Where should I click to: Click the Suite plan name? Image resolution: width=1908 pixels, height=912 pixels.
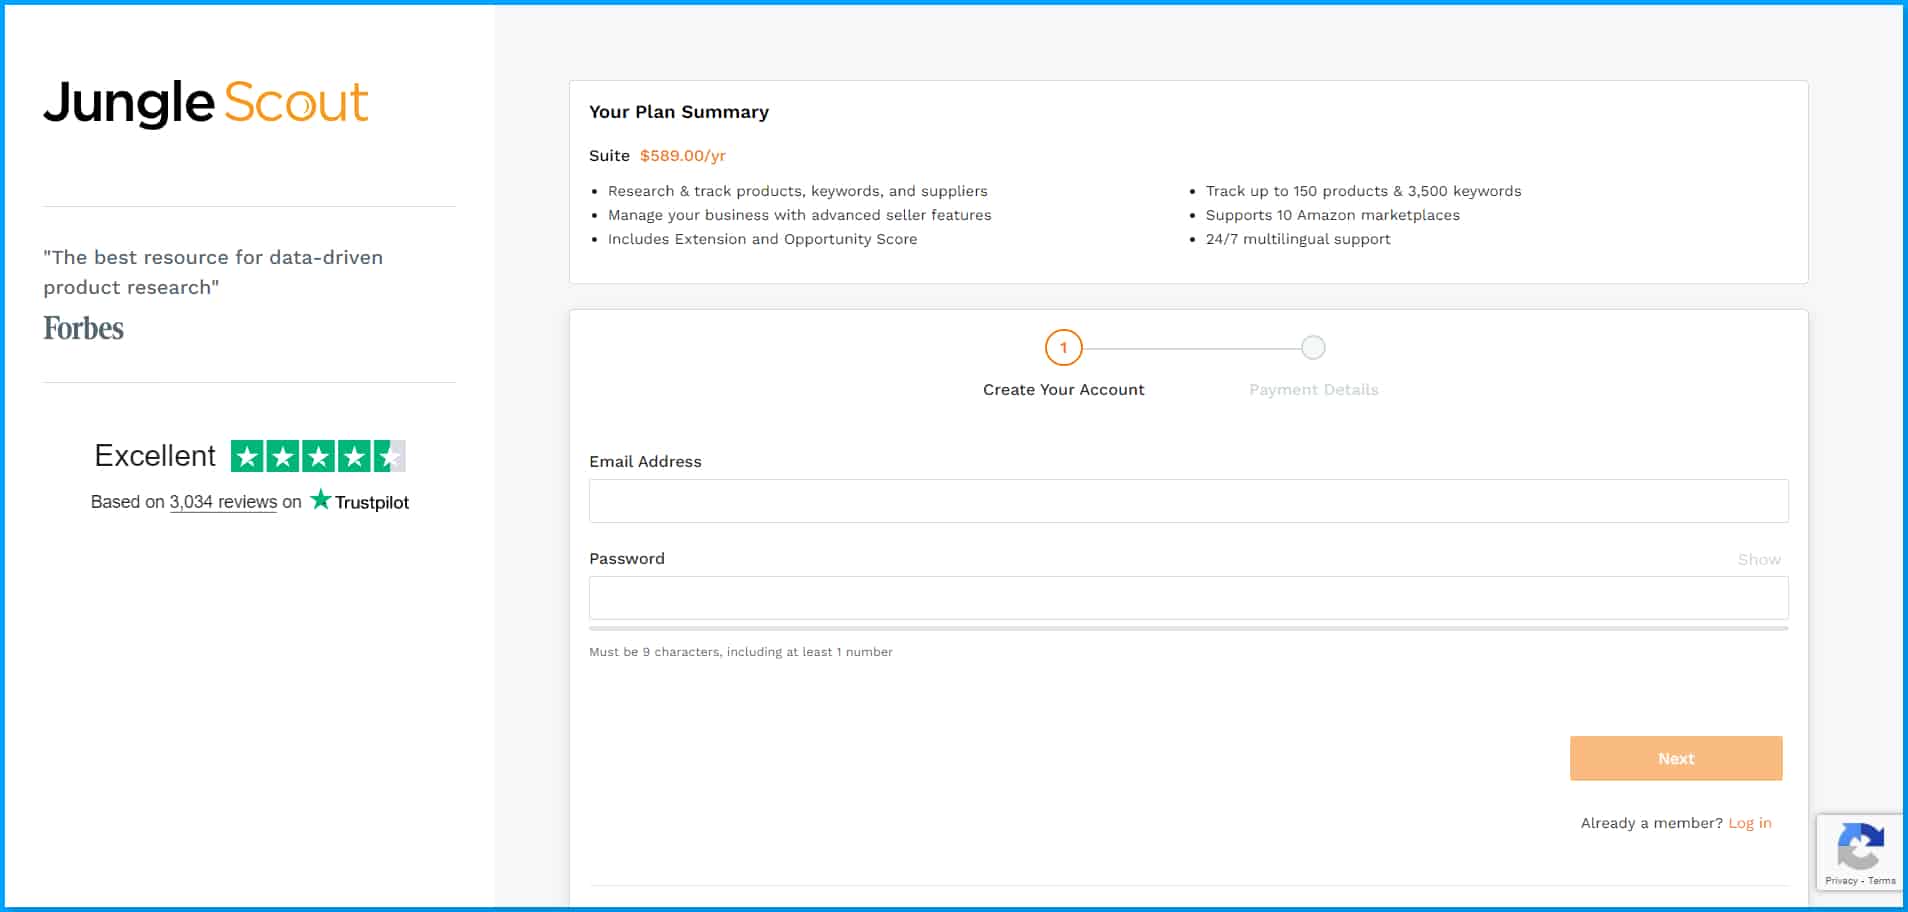pyautogui.click(x=609, y=156)
